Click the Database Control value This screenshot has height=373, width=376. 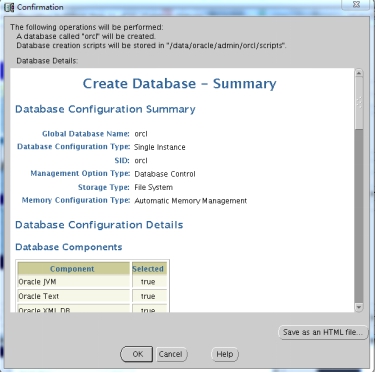165,174
